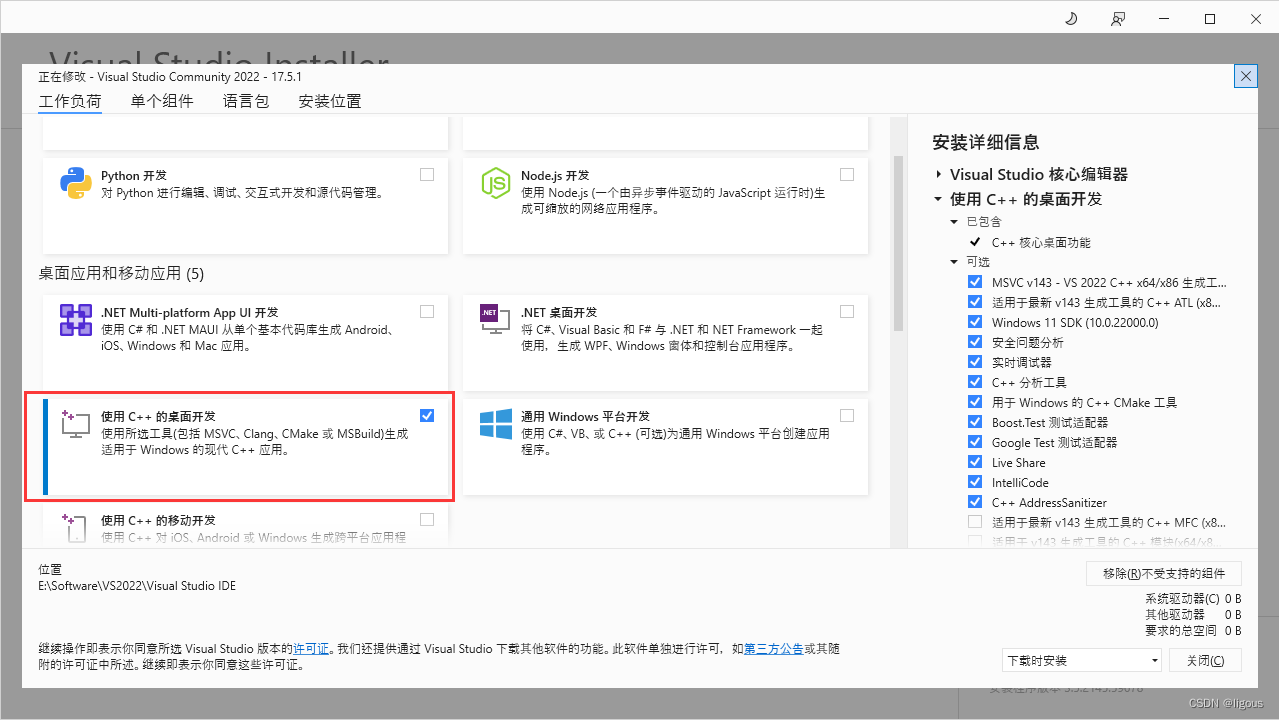Uncheck the Boost.Test 测试适配器 option
Viewport: 1279px width, 720px height.
975,422
